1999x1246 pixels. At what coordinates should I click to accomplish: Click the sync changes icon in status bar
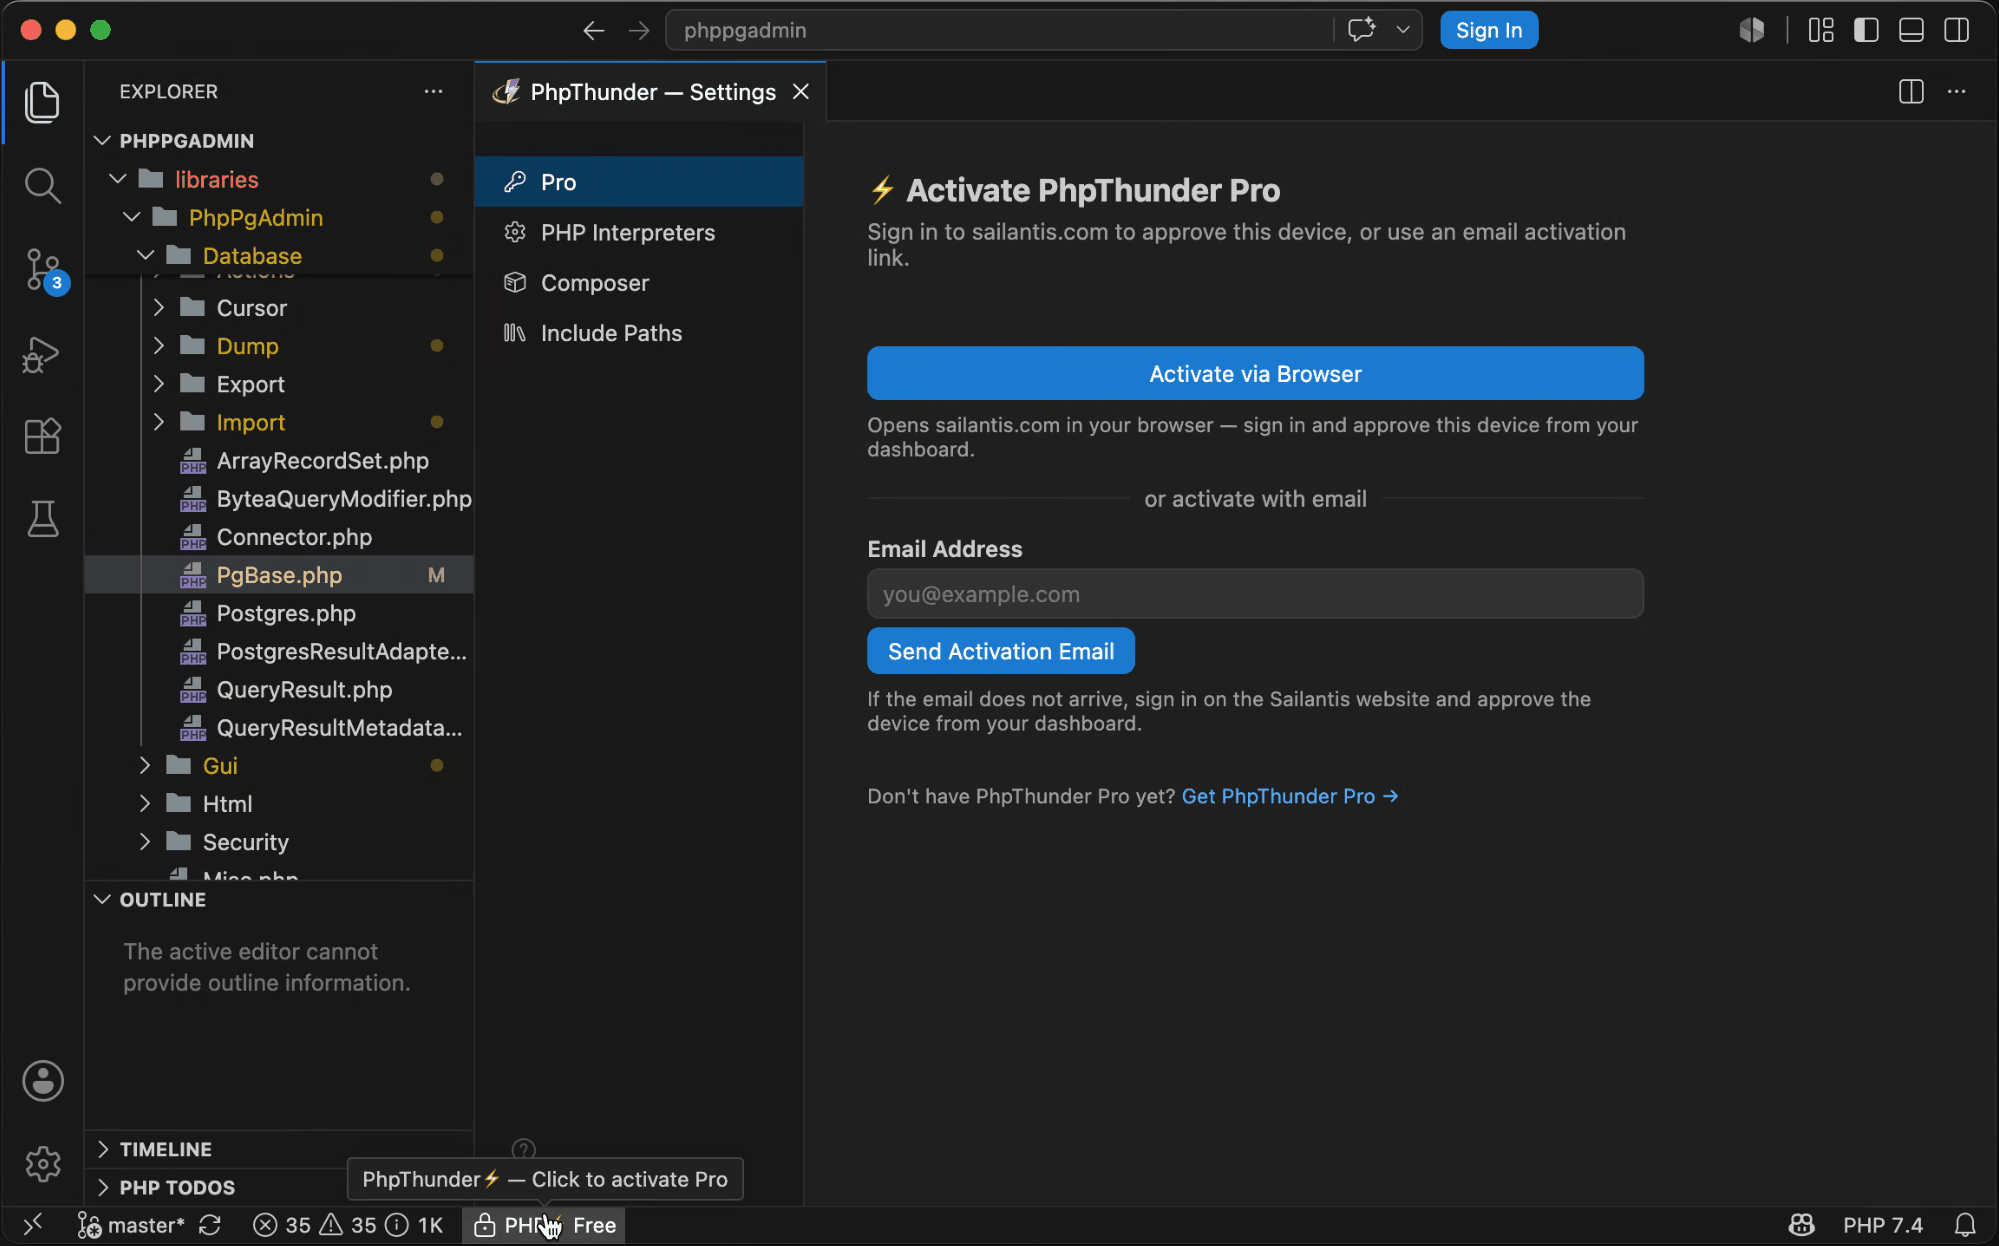click(x=210, y=1225)
